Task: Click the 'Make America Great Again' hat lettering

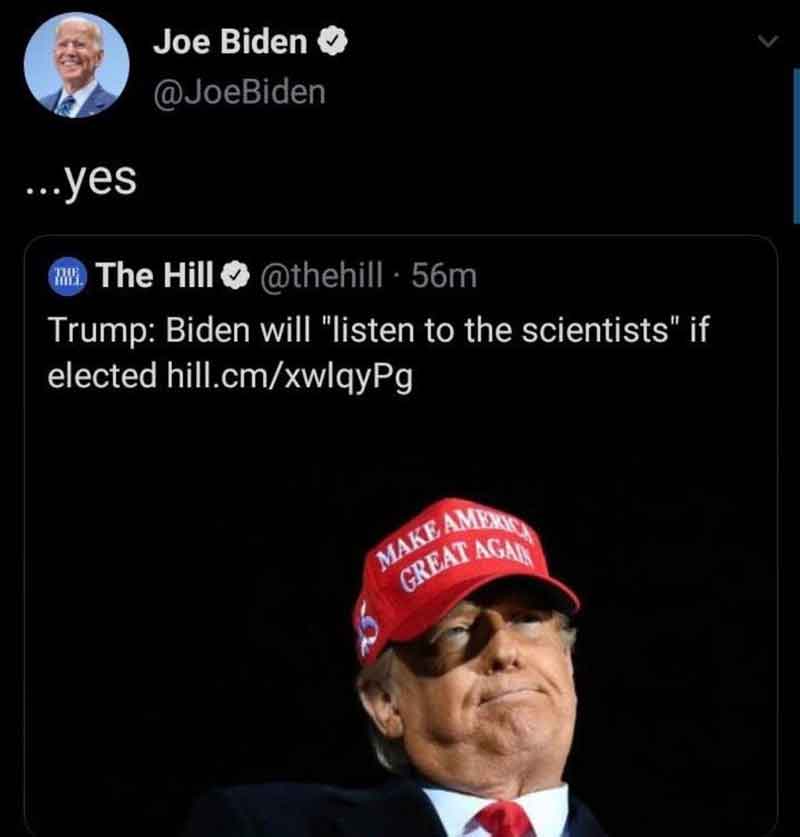Action: click(457, 550)
